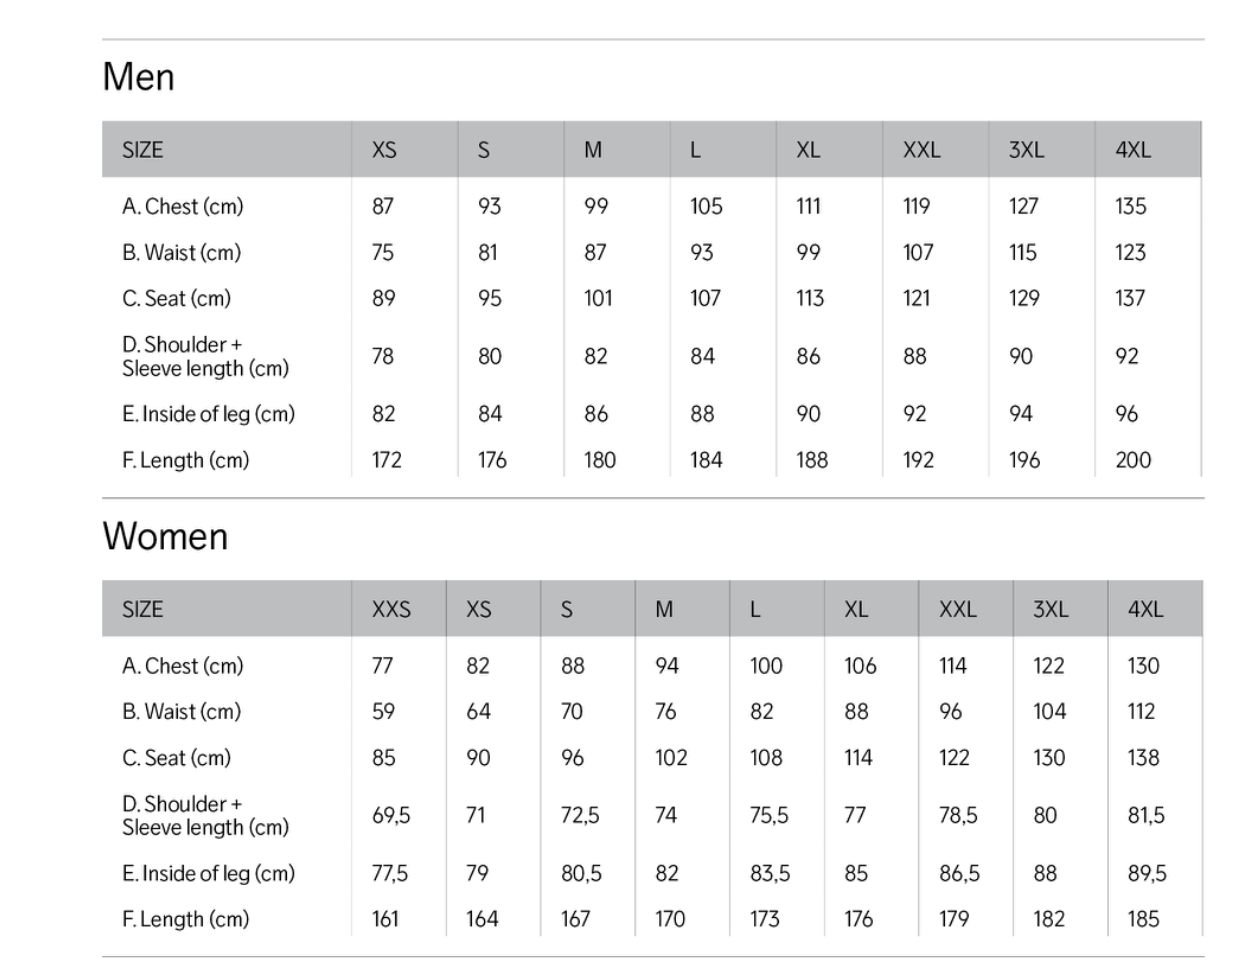Image resolution: width=1237 pixels, height=964 pixels.
Task: Click the Men's C. Seat (cm) row label
Action: point(176,298)
